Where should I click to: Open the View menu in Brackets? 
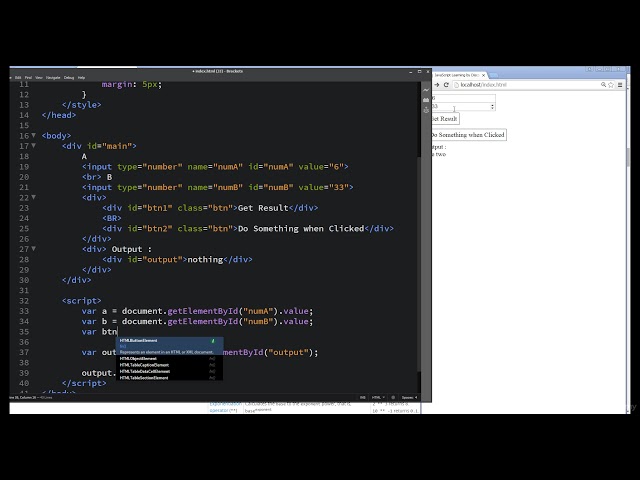click(39, 78)
